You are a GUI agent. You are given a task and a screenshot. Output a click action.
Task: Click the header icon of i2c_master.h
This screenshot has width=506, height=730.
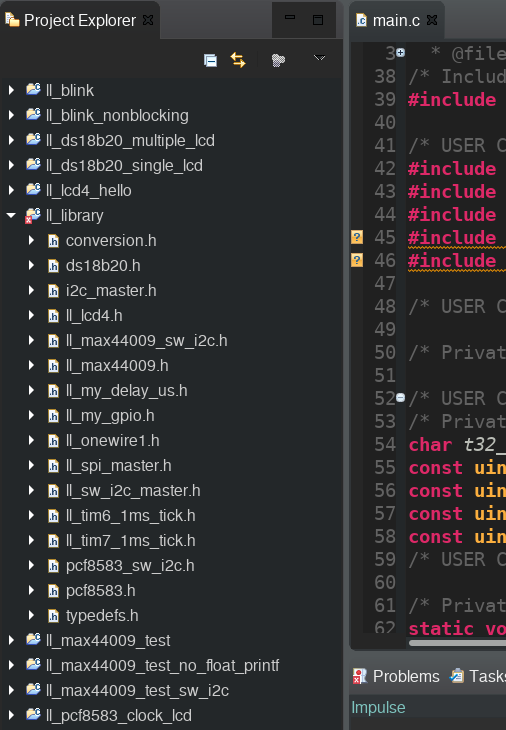click(x=53, y=291)
